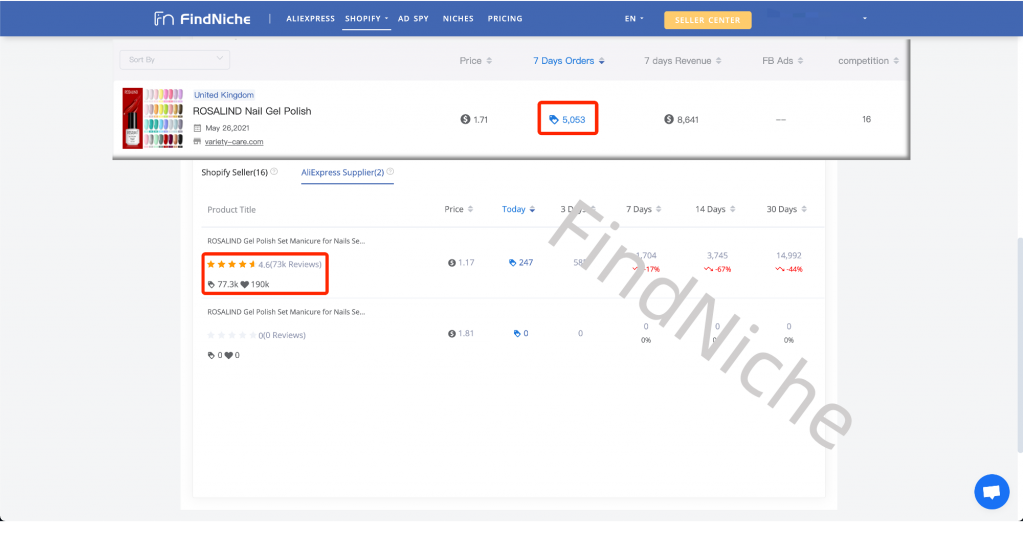This screenshot has width=1024, height=537.
Task: Open first ROSALIND Gel Polish Set supplier listing
Action: pos(286,241)
